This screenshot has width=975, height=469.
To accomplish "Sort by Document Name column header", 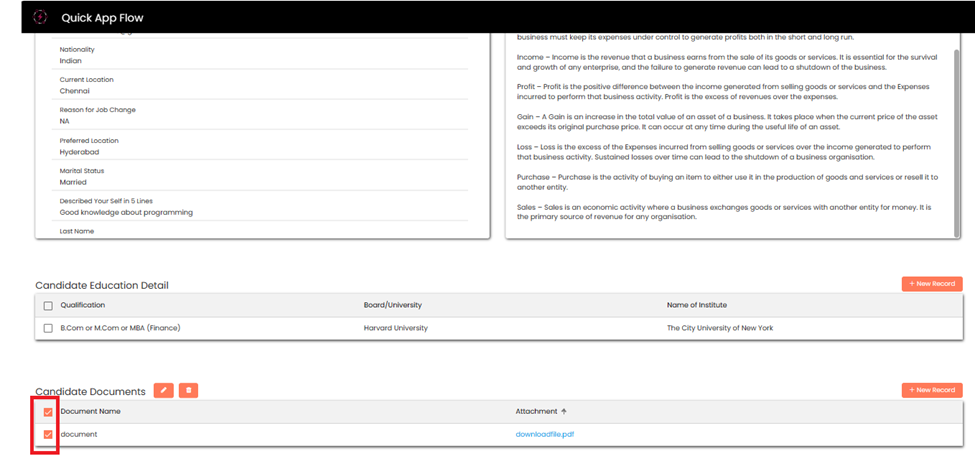I will point(90,411).
